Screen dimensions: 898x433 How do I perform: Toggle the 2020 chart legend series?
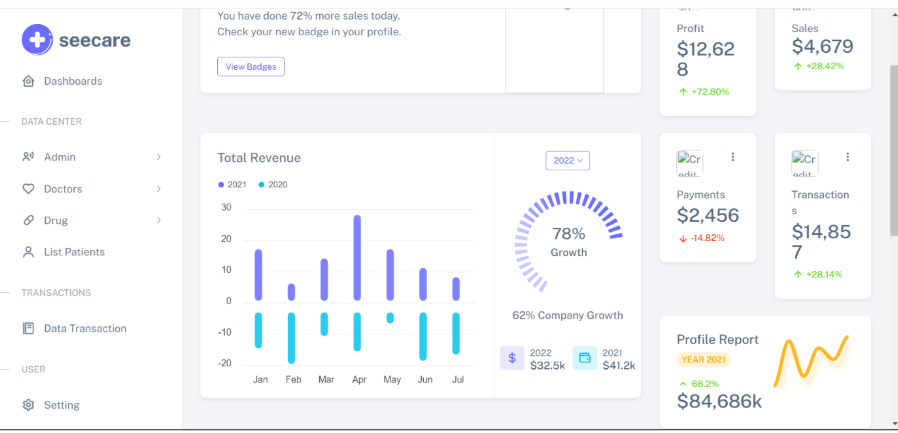point(273,185)
